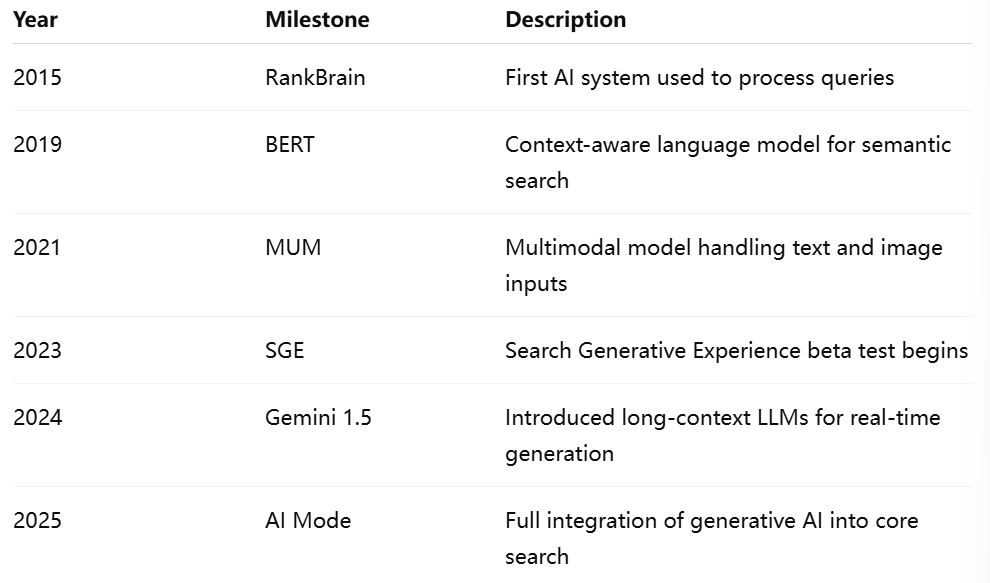Select the 2021 year cell
The image size is (990, 583).
click(x=37, y=248)
